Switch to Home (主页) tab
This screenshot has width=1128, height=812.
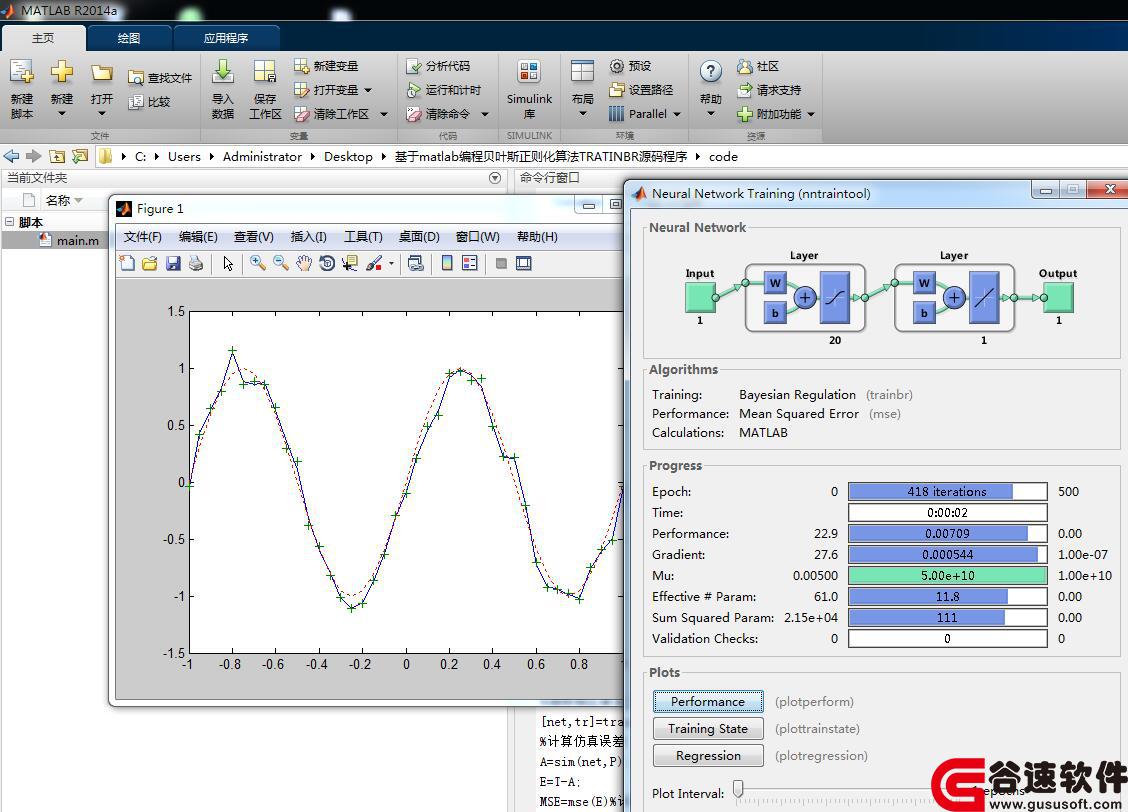43,38
